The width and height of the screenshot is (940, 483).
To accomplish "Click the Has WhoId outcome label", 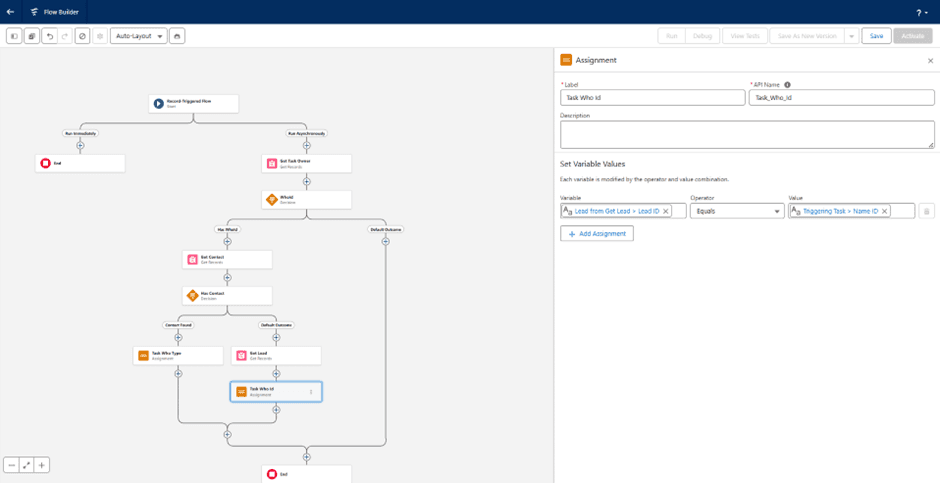I will point(227,229).
